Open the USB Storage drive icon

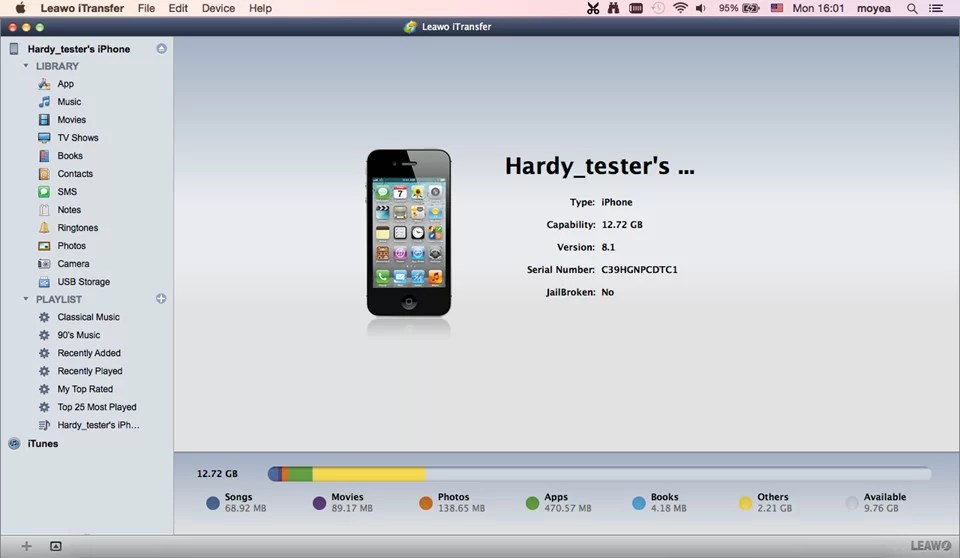pos(44,282)
